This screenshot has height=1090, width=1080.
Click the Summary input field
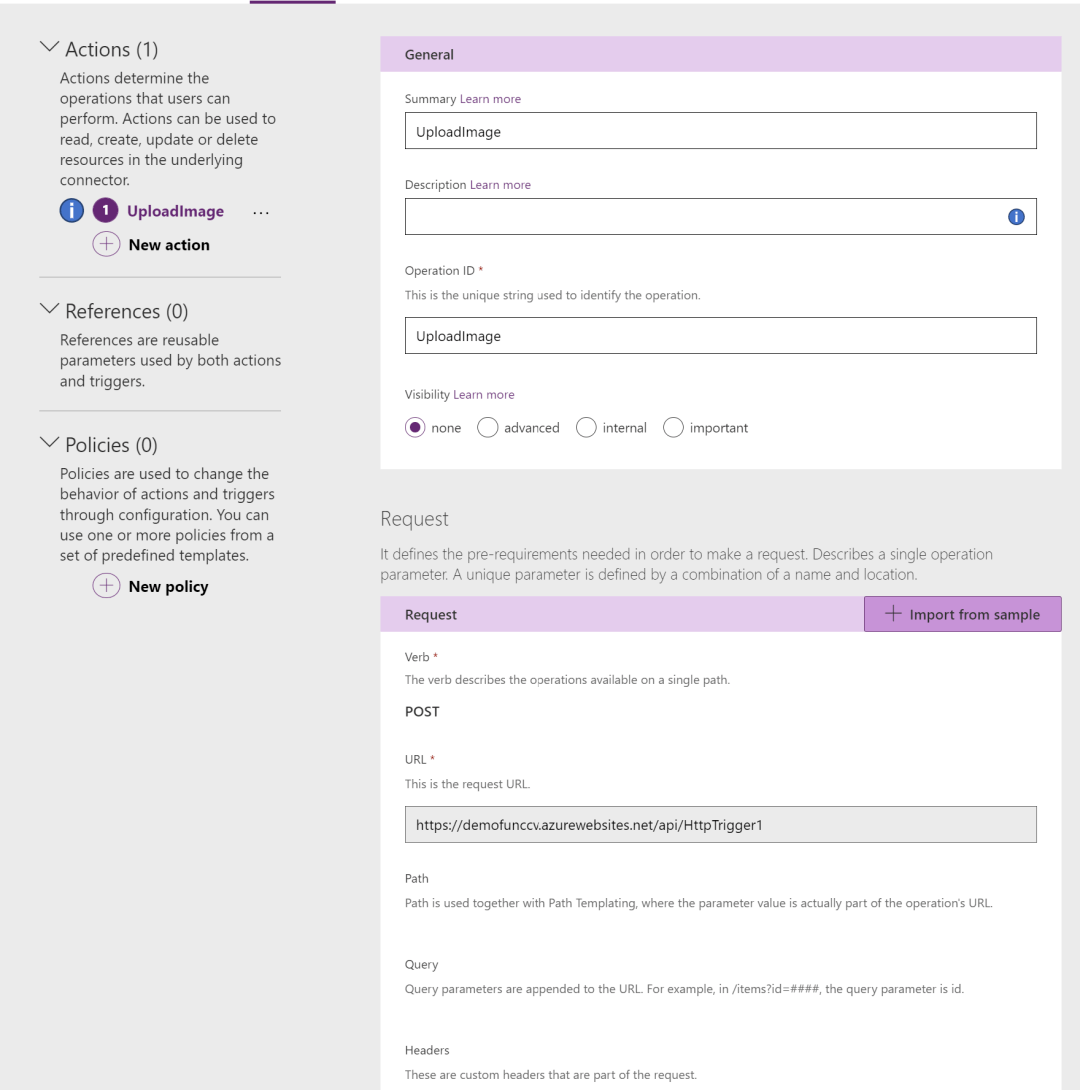click(x=720, y=131)
